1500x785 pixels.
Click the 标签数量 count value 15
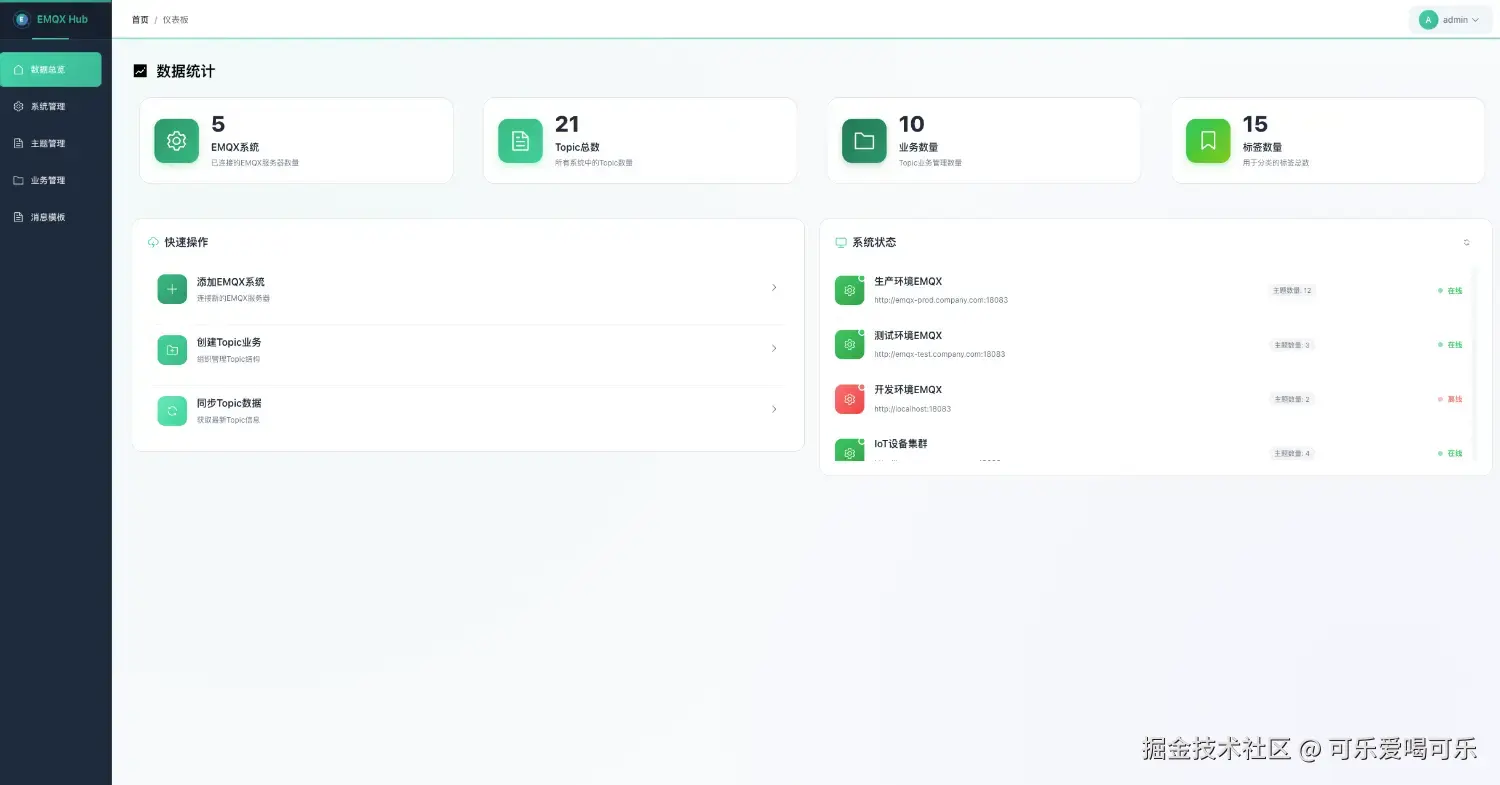[1255, 124]
